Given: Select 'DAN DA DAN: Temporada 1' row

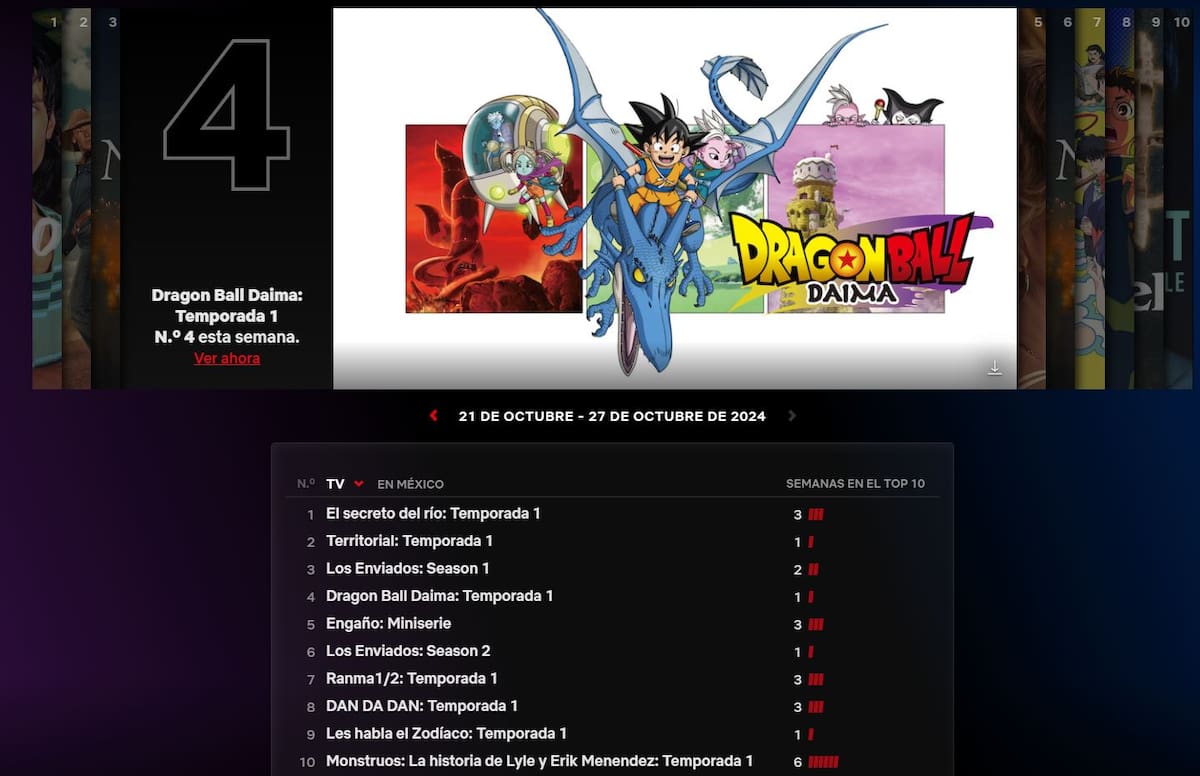Looking at the screenshot, I should 612,706.
